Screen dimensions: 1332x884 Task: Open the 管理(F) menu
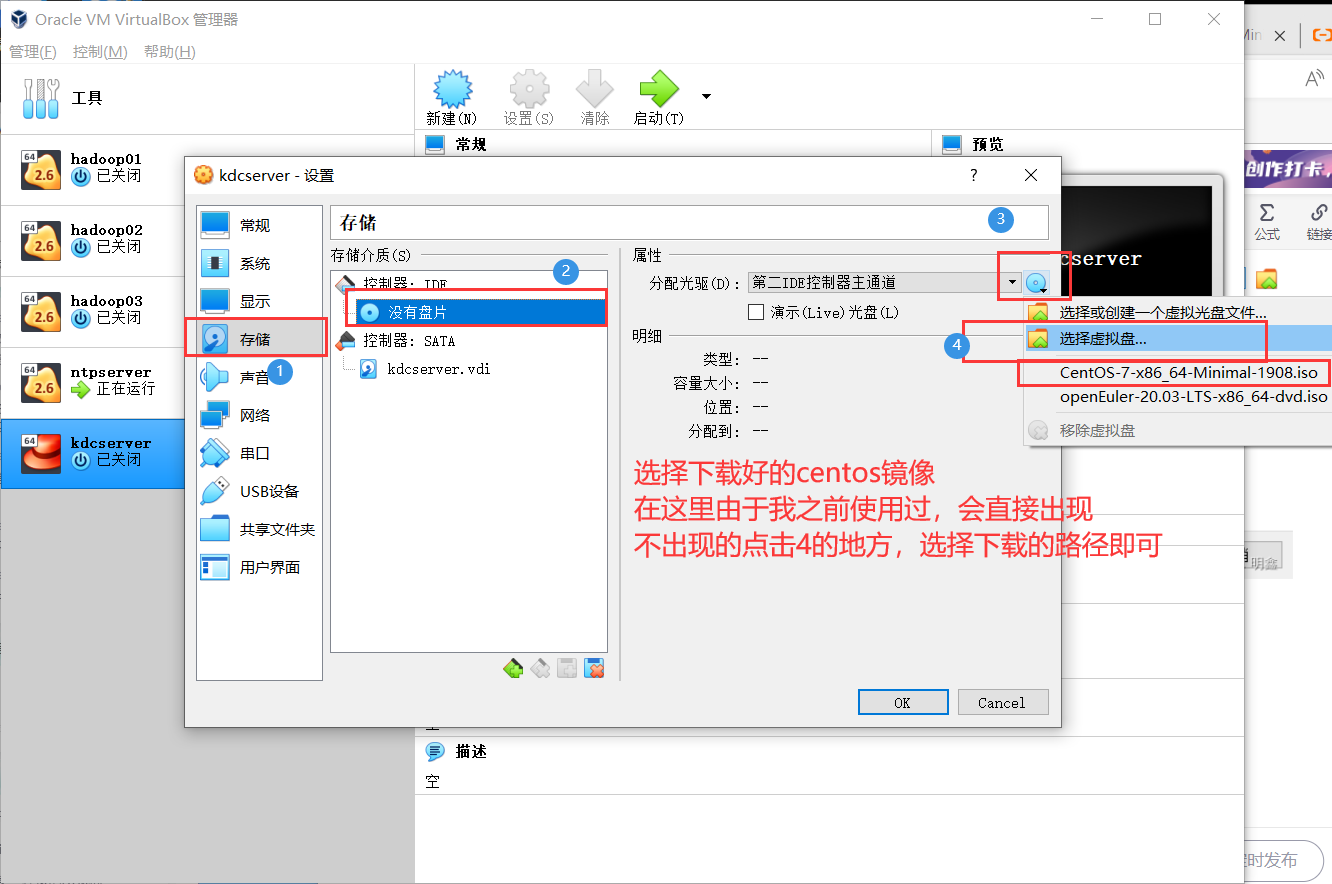(x=33, y=52)
